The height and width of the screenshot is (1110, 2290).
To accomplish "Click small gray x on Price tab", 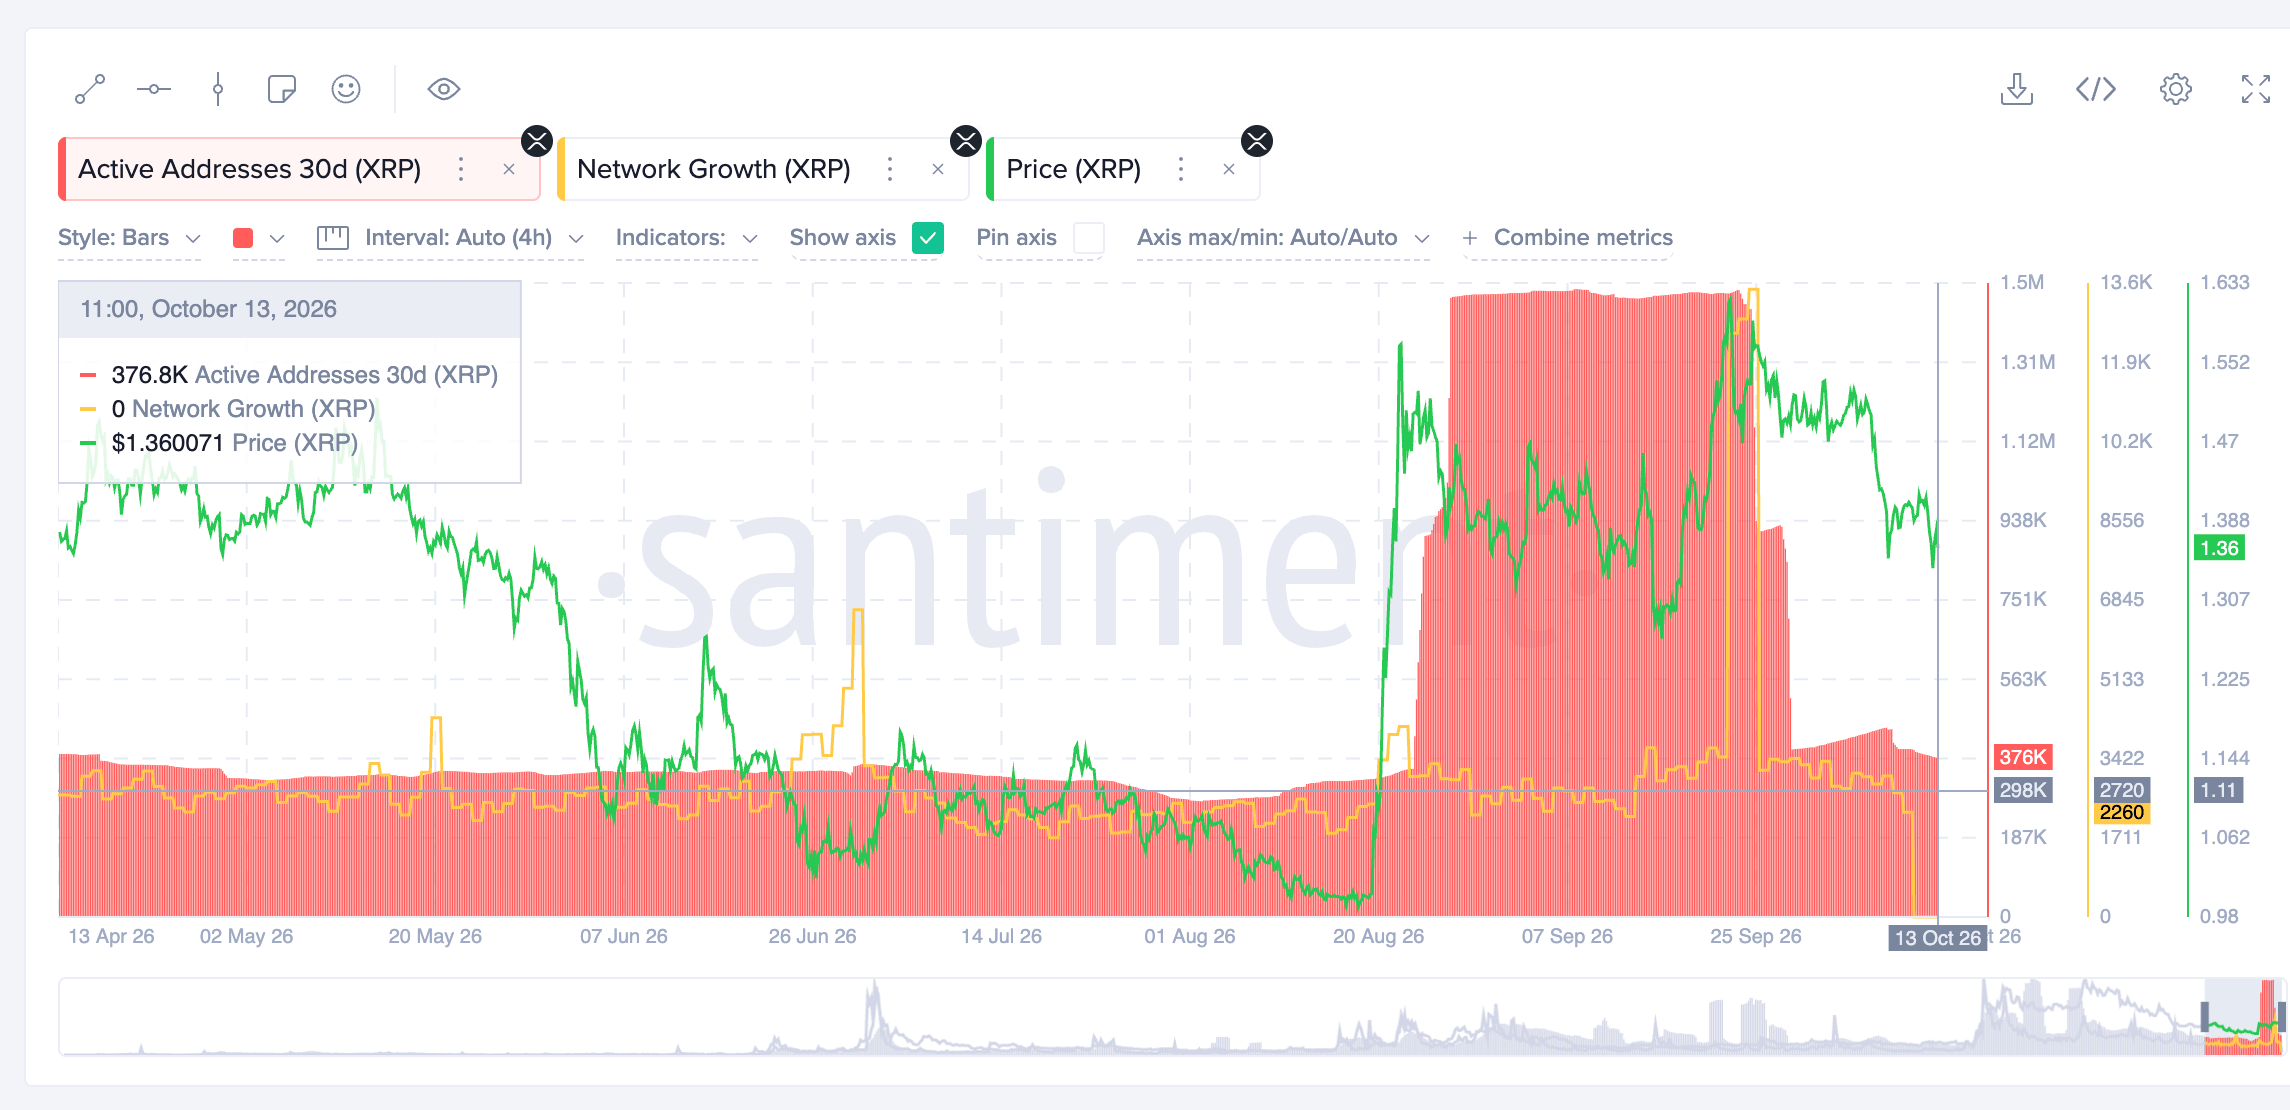I will (x=1229, y=169).
